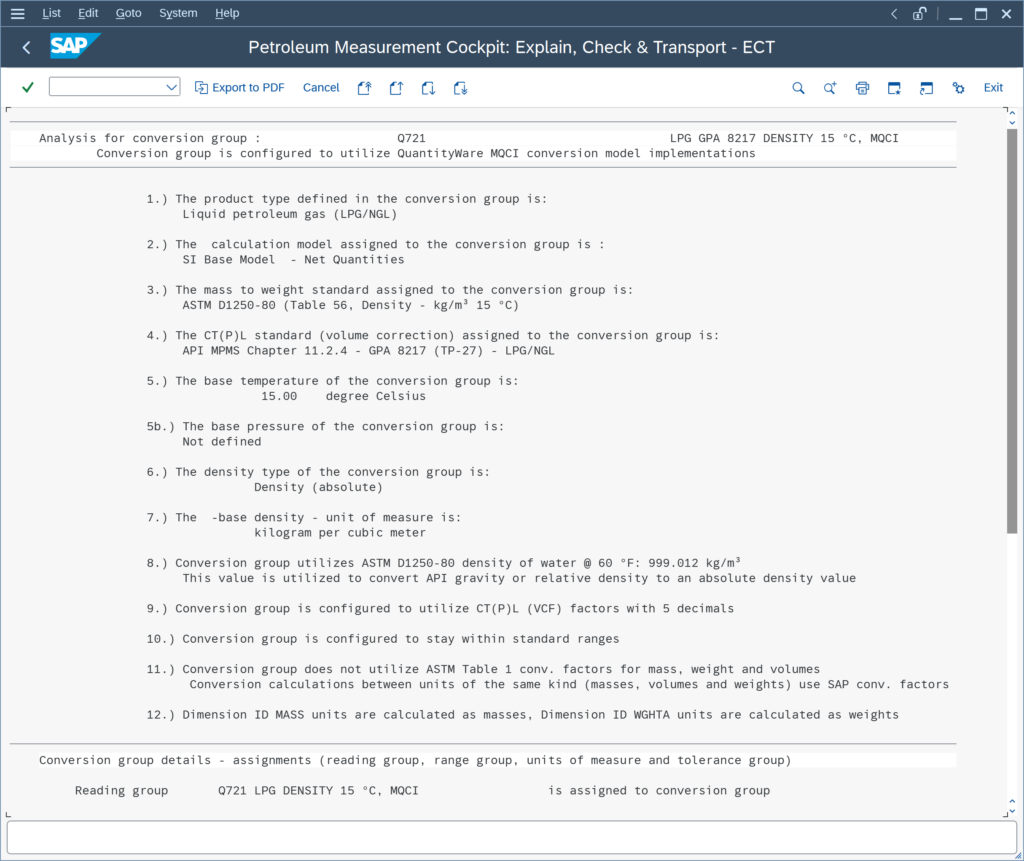Click the title bar left chevron icon
Screen dimensions: 1024x861
pyautogui.click(x=894, y=14)
